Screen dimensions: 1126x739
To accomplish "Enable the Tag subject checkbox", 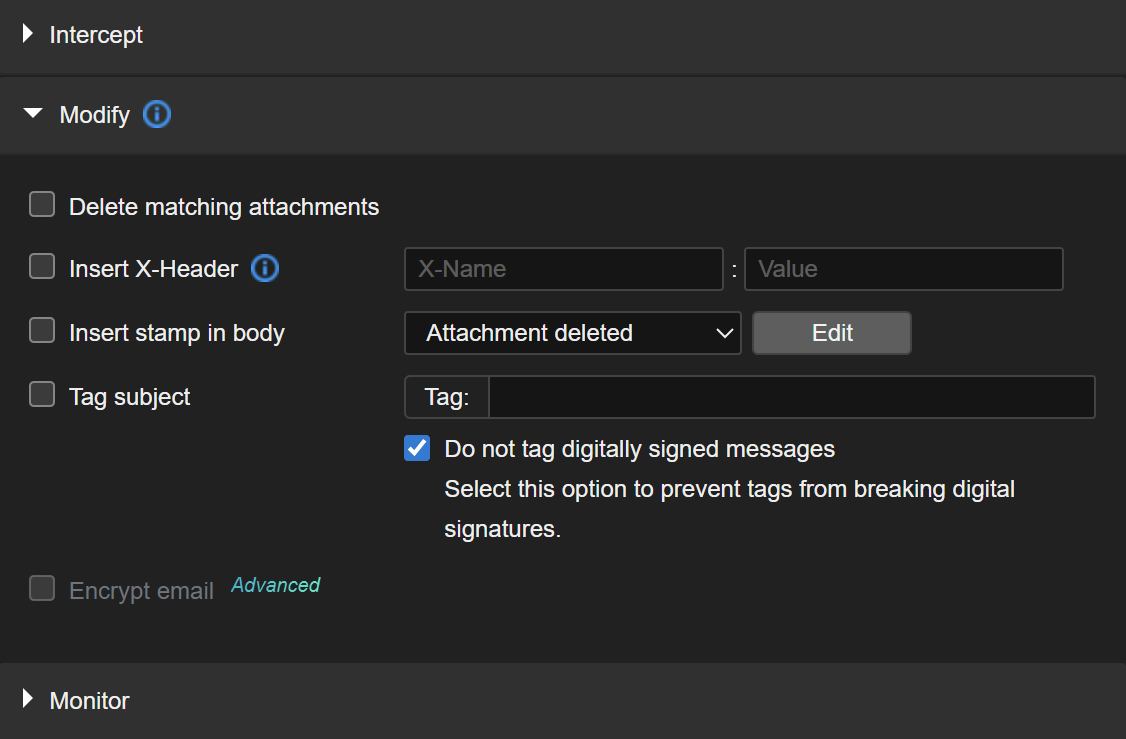I will point(42,396).
